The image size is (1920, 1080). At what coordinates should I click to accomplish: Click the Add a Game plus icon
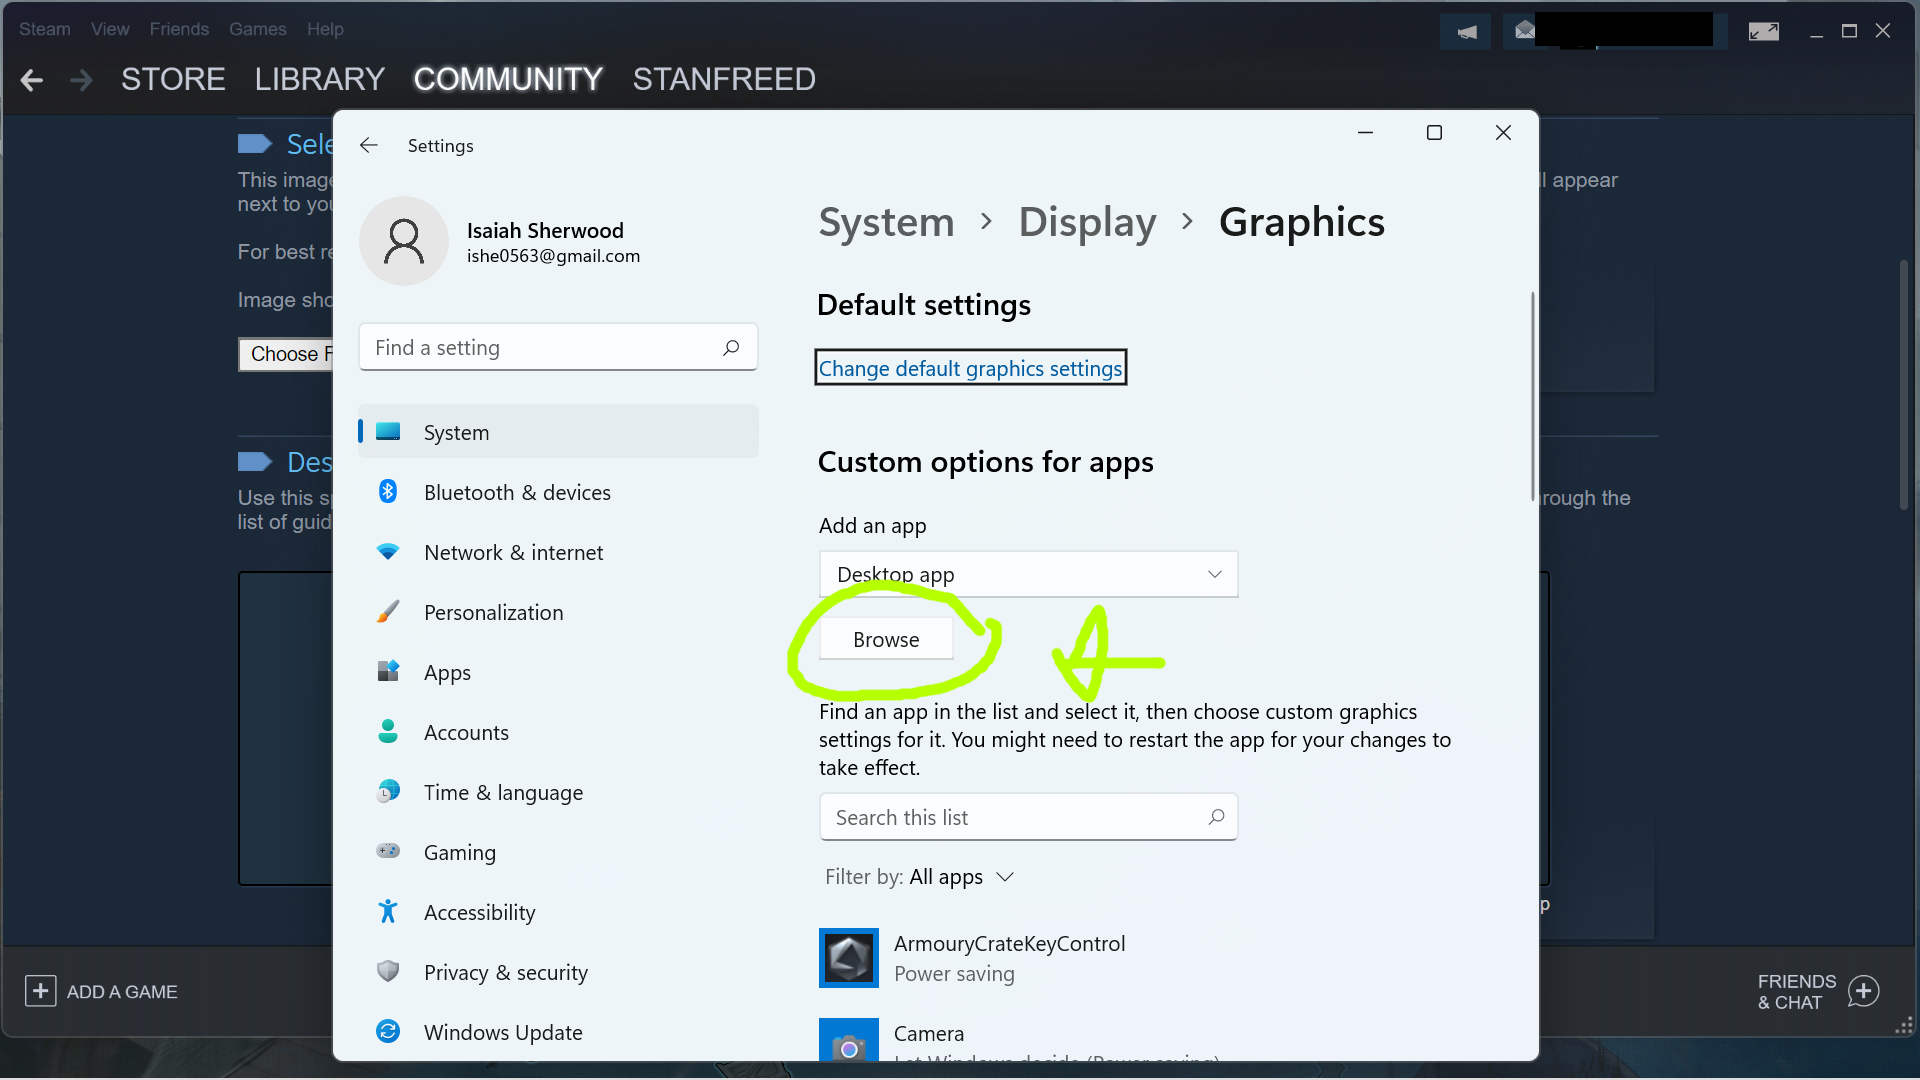40,991
